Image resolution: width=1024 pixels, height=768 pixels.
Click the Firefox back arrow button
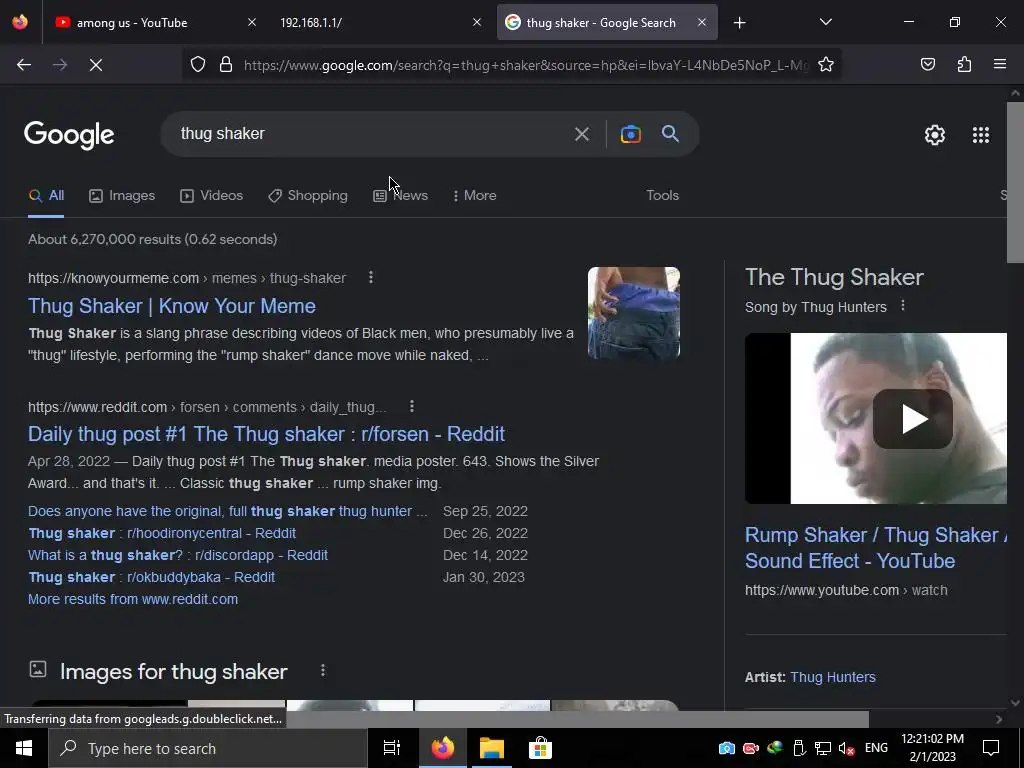[x=24, y=65]
